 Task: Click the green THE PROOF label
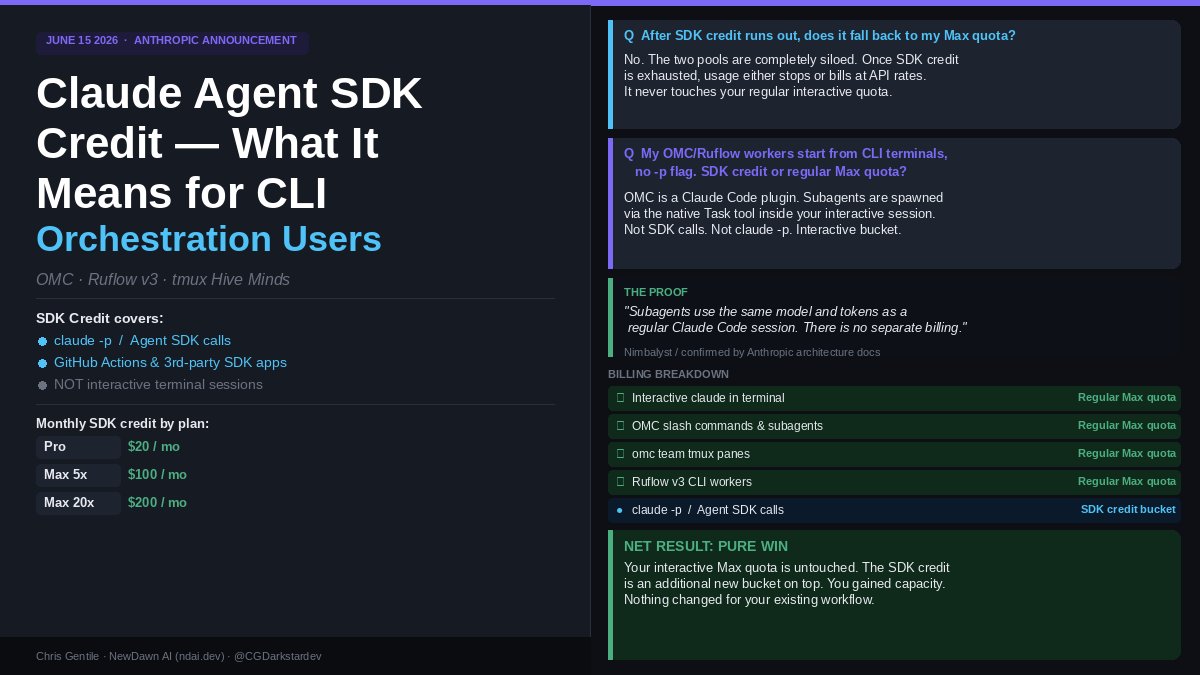(x=656, y=292)
